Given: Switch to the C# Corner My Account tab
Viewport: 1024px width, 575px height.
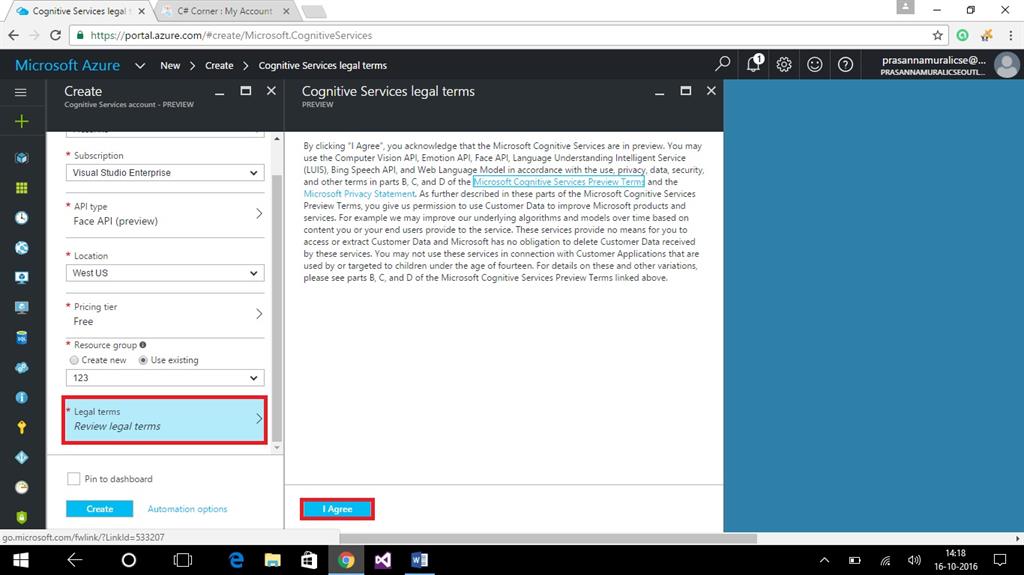Looking at the screenshot, I should pyautogui.click(x=225, y=11).
